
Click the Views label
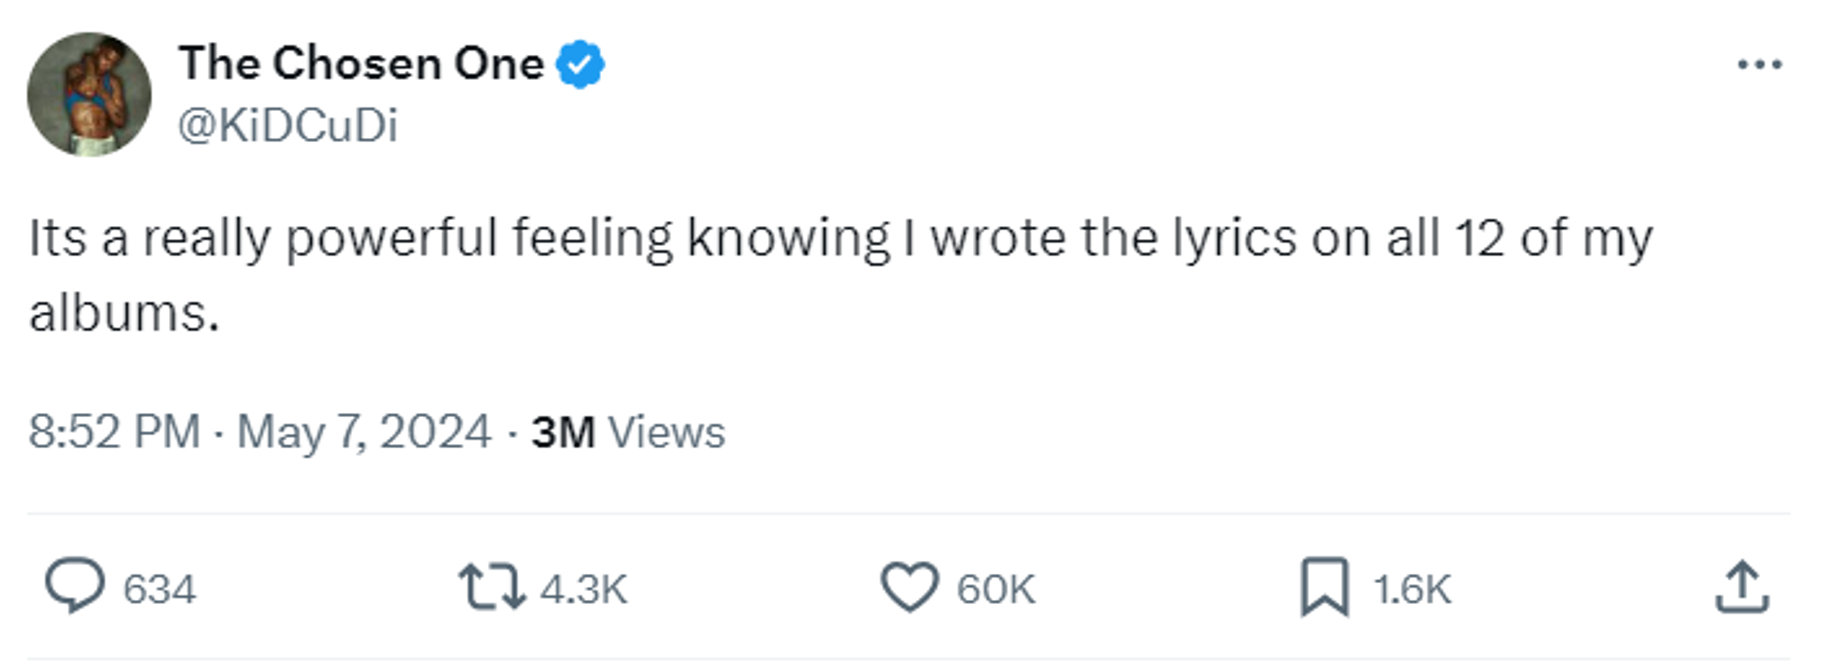click(666, 432)
